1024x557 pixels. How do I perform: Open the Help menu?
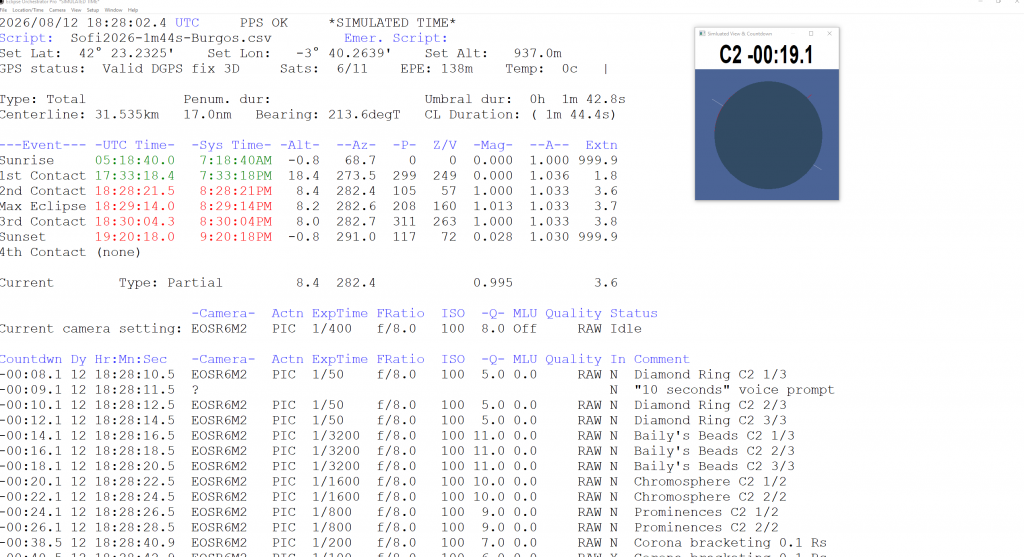[x=133, y=10]
